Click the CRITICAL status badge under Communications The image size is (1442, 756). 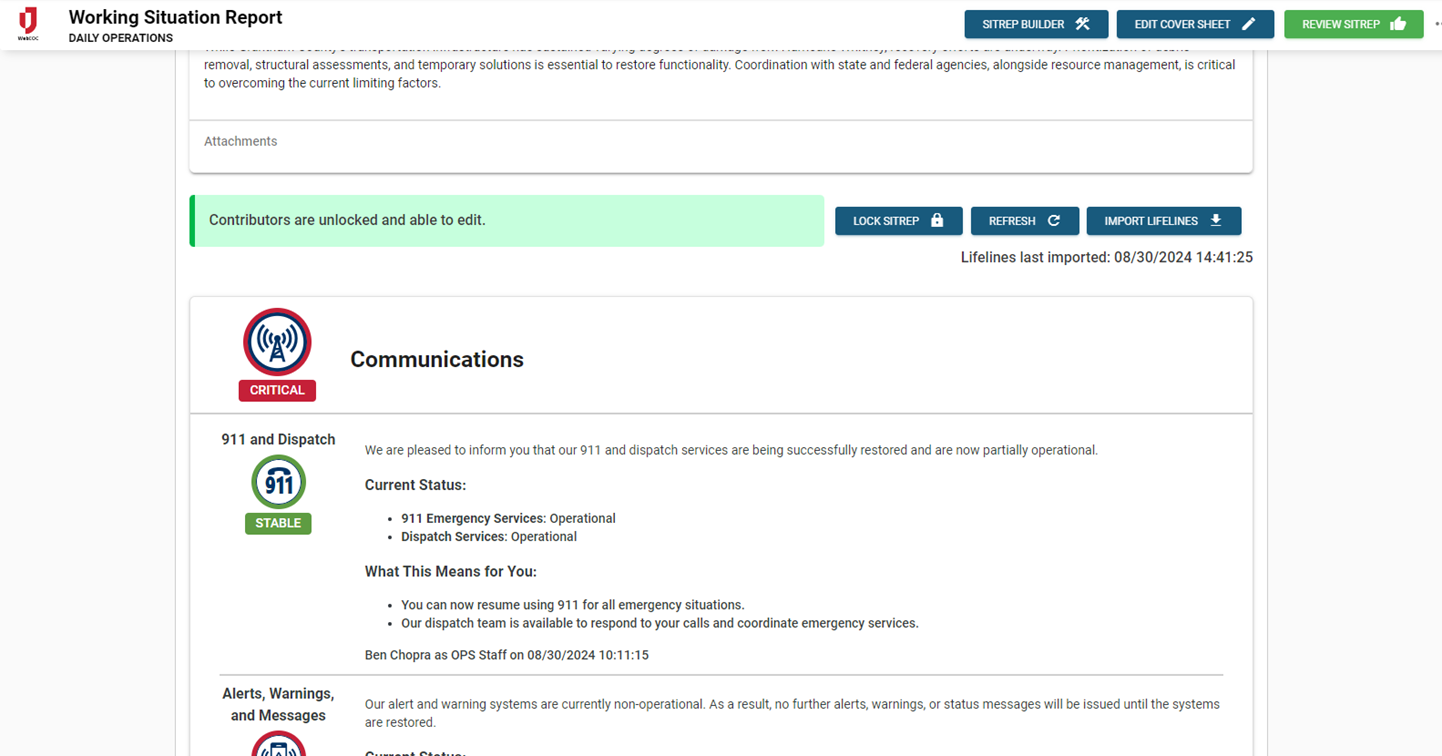coord(277,390)
